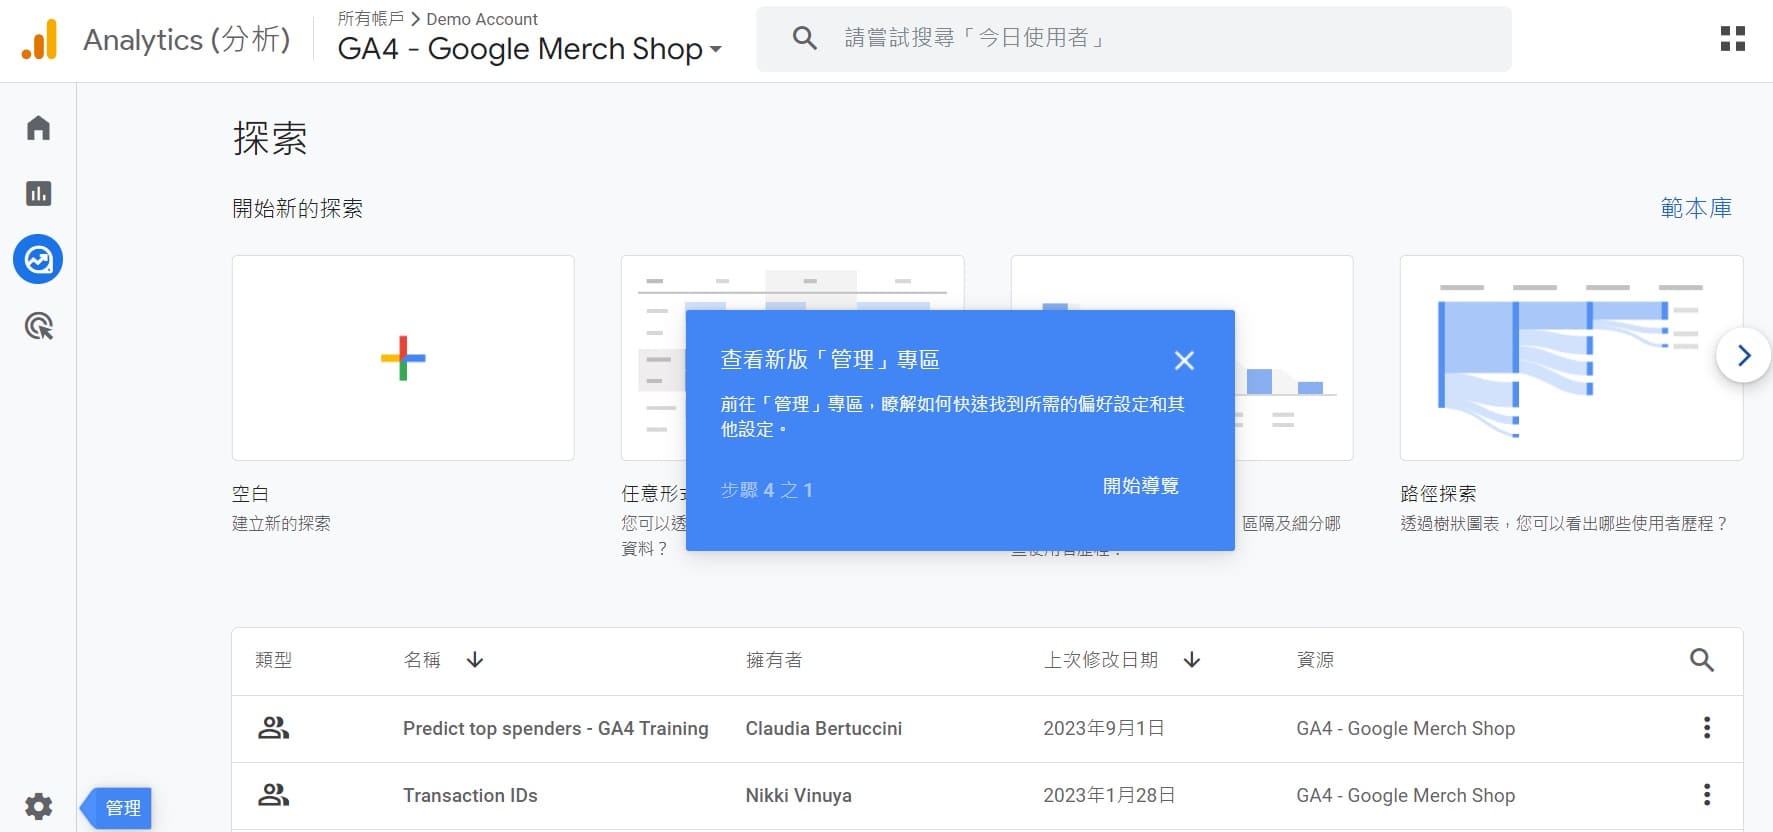Open the Advertising icon in sidebar

coord(38,326)
